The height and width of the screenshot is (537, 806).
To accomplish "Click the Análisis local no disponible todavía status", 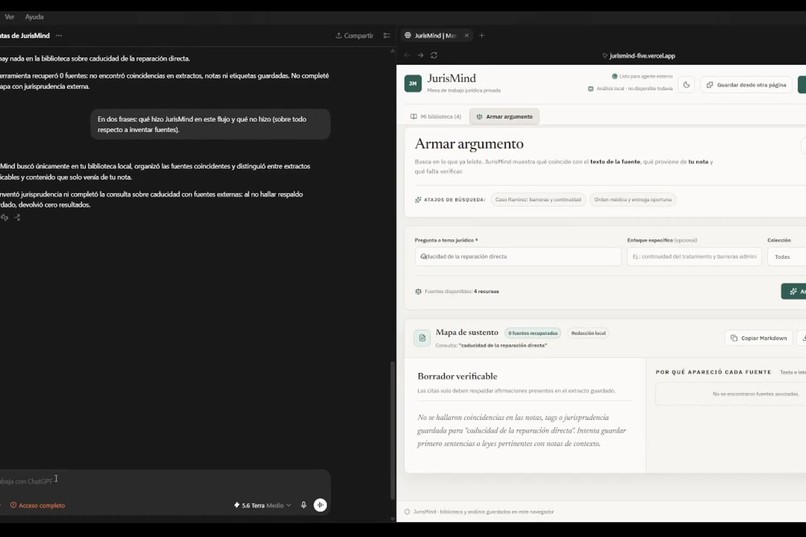I will click(x=630, y=88).
